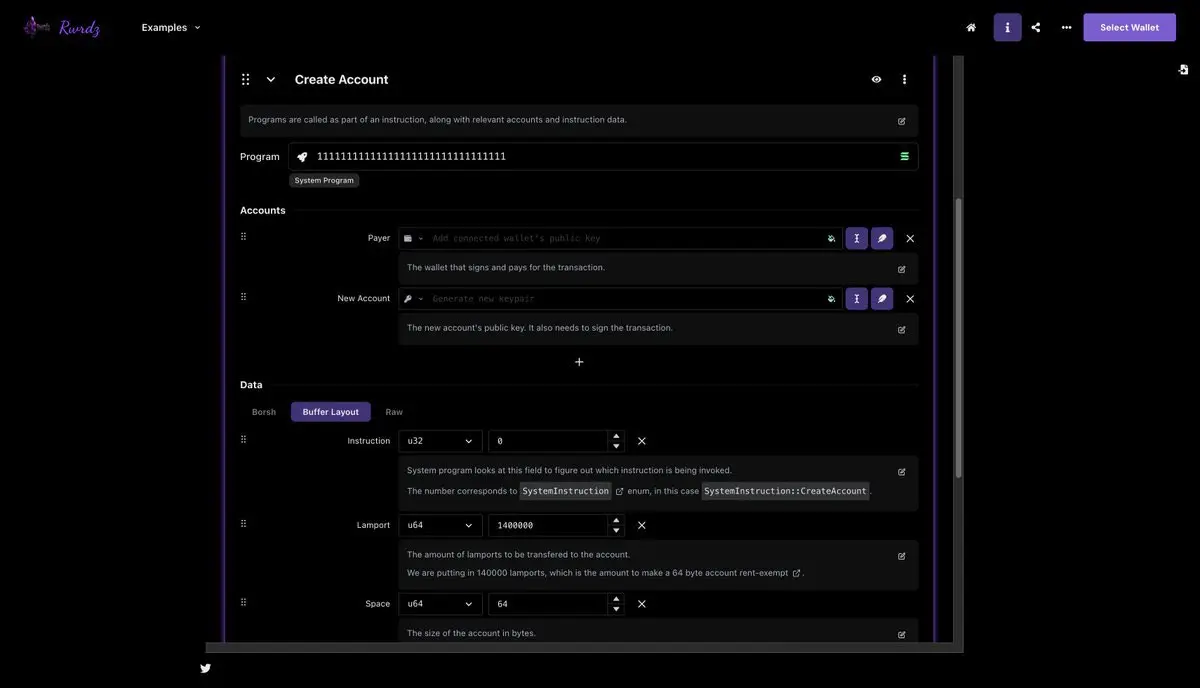Screen dimensions: 1200x688
Task: Remove the Space data field
Action: (642, 604)
